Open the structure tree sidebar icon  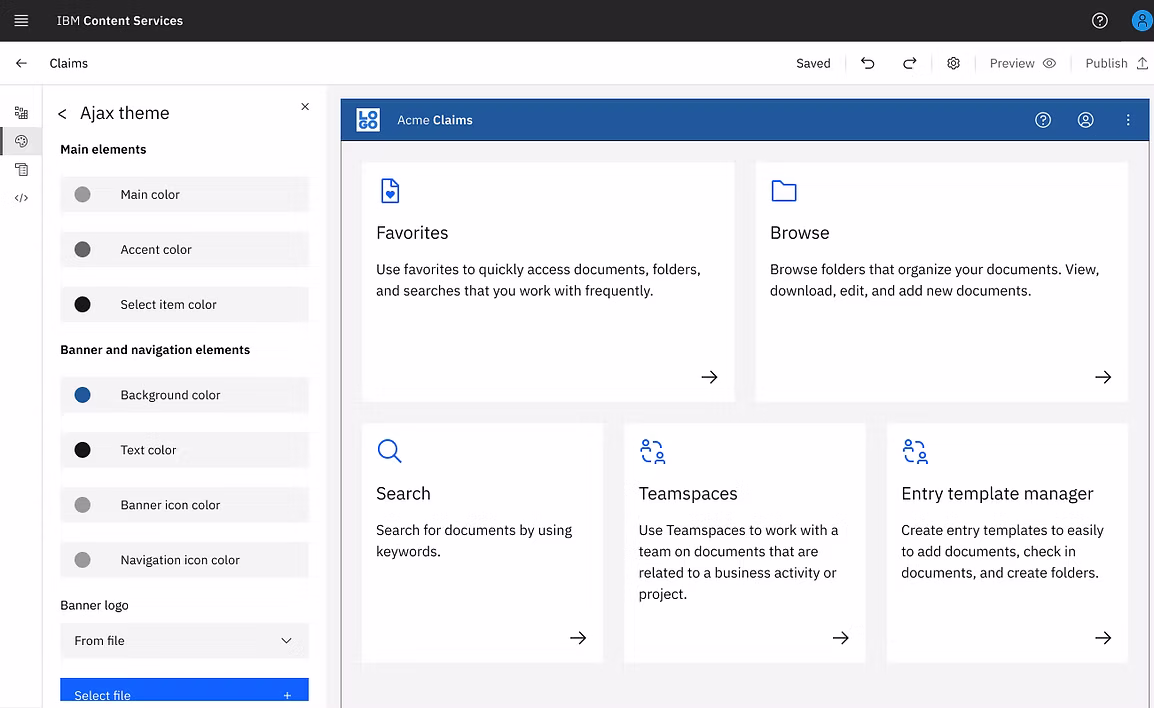[x=21, y=113]
